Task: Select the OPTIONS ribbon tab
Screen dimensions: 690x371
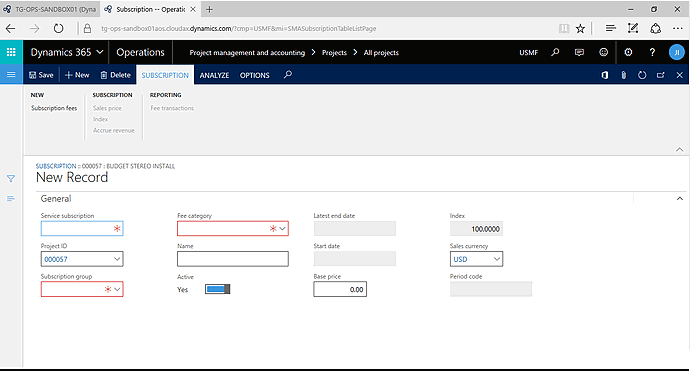Action: [254, 75]
